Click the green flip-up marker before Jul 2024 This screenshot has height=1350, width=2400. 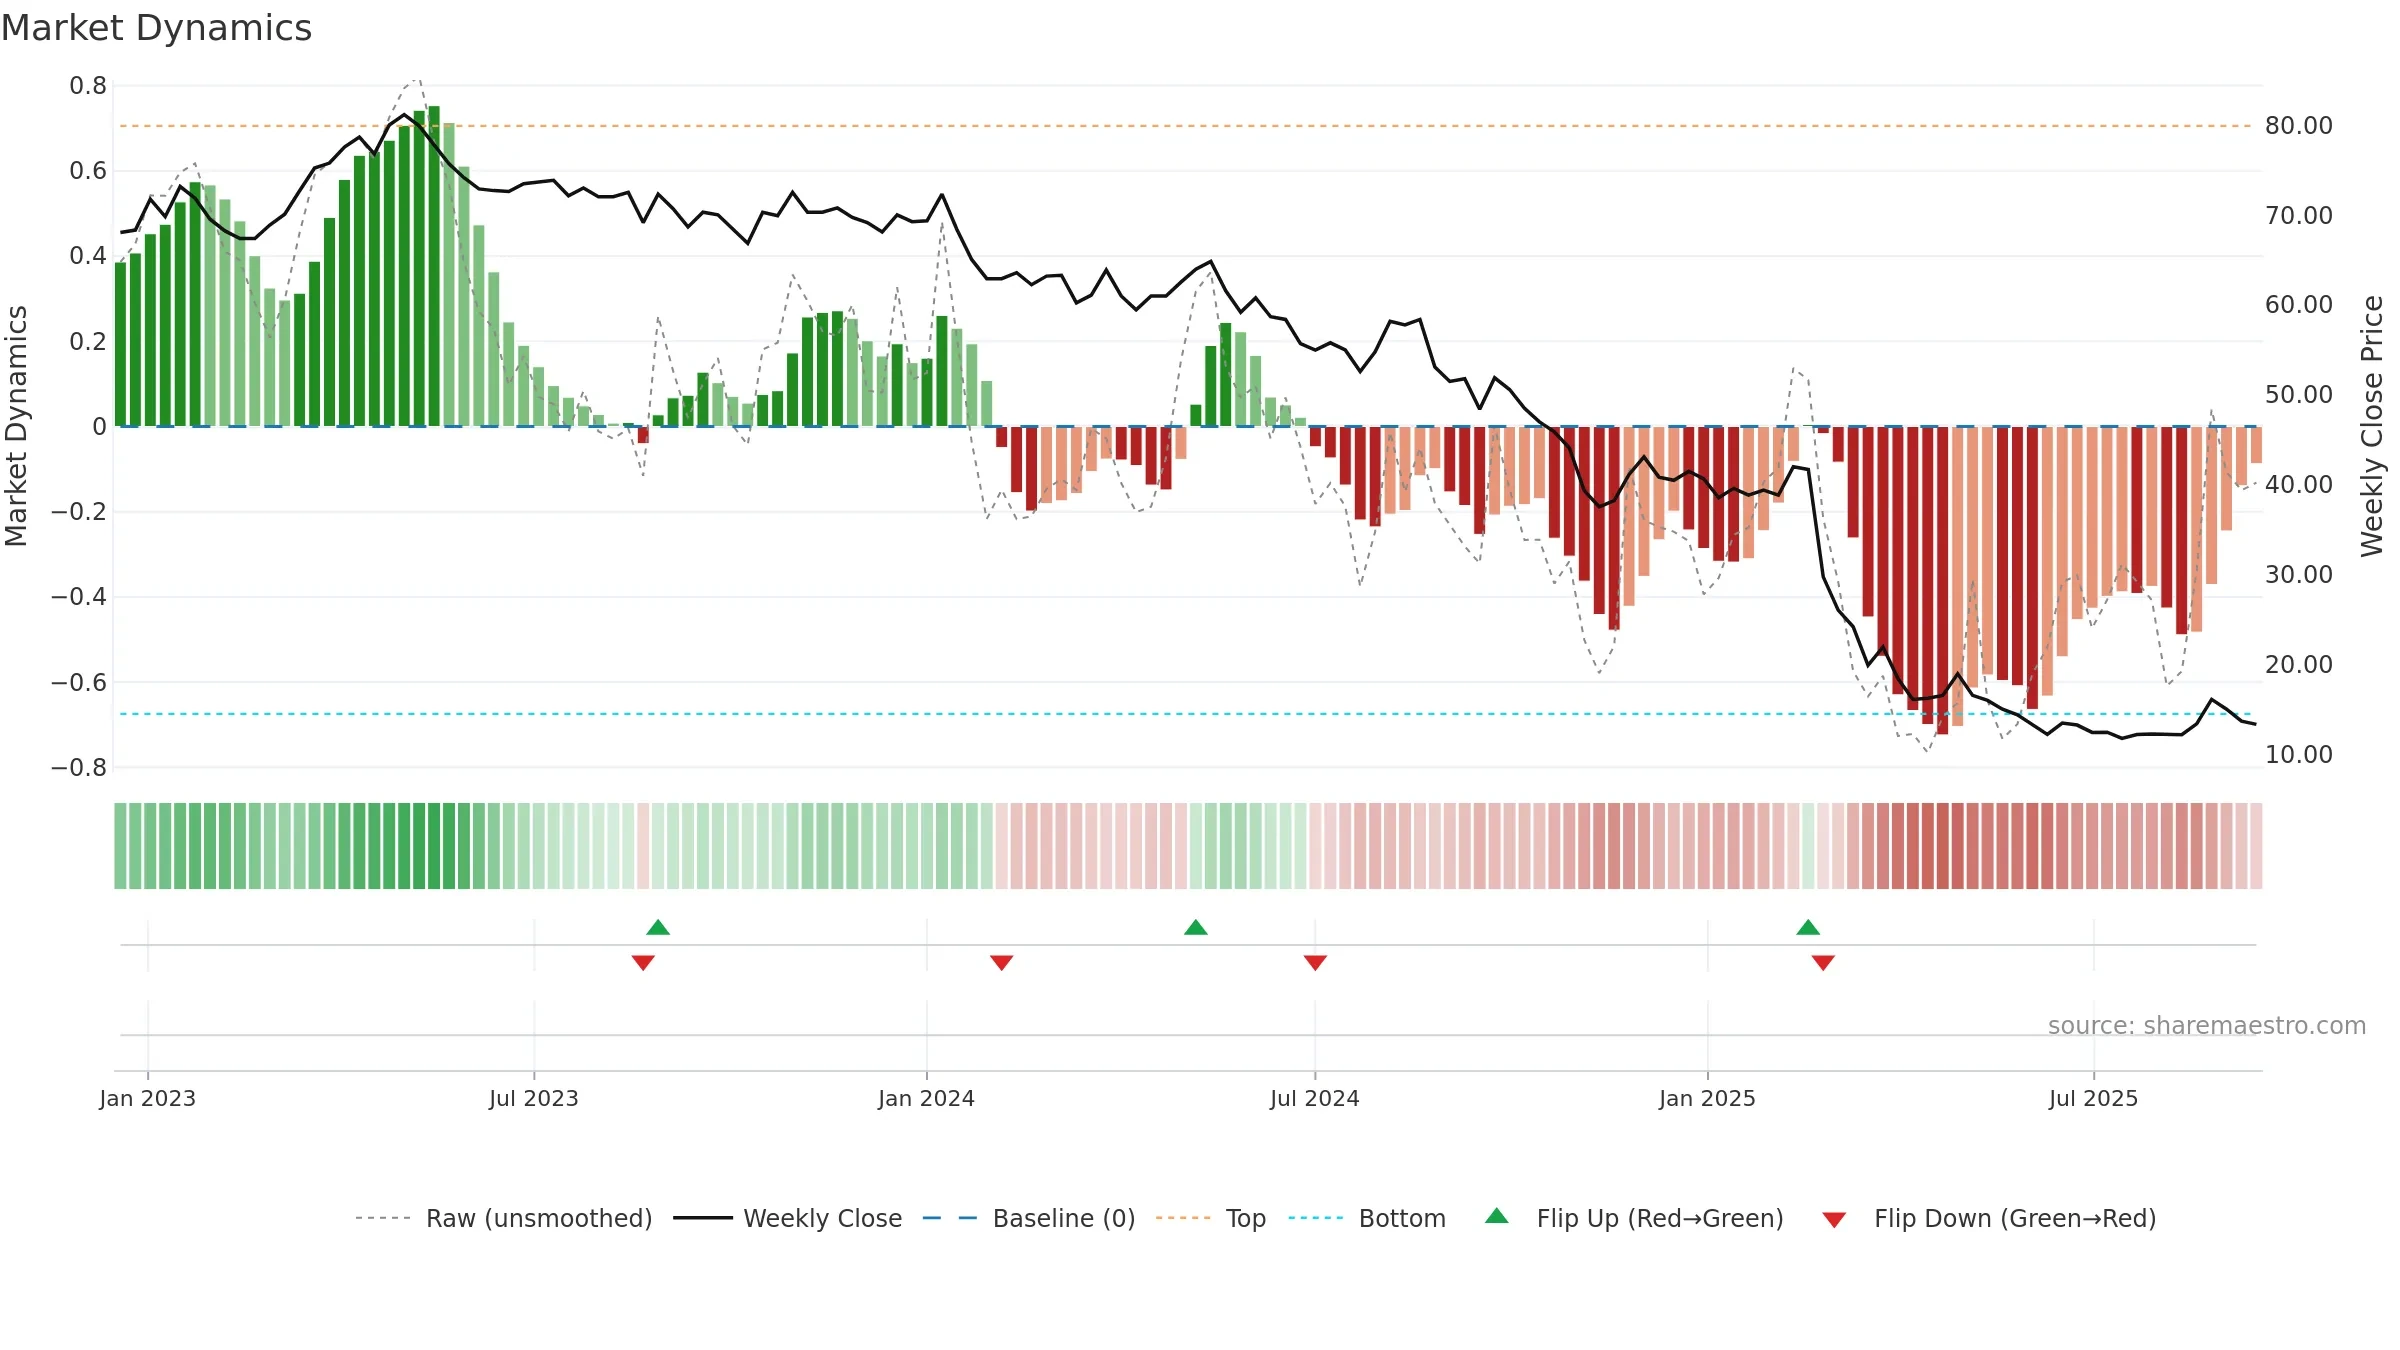1196,927
